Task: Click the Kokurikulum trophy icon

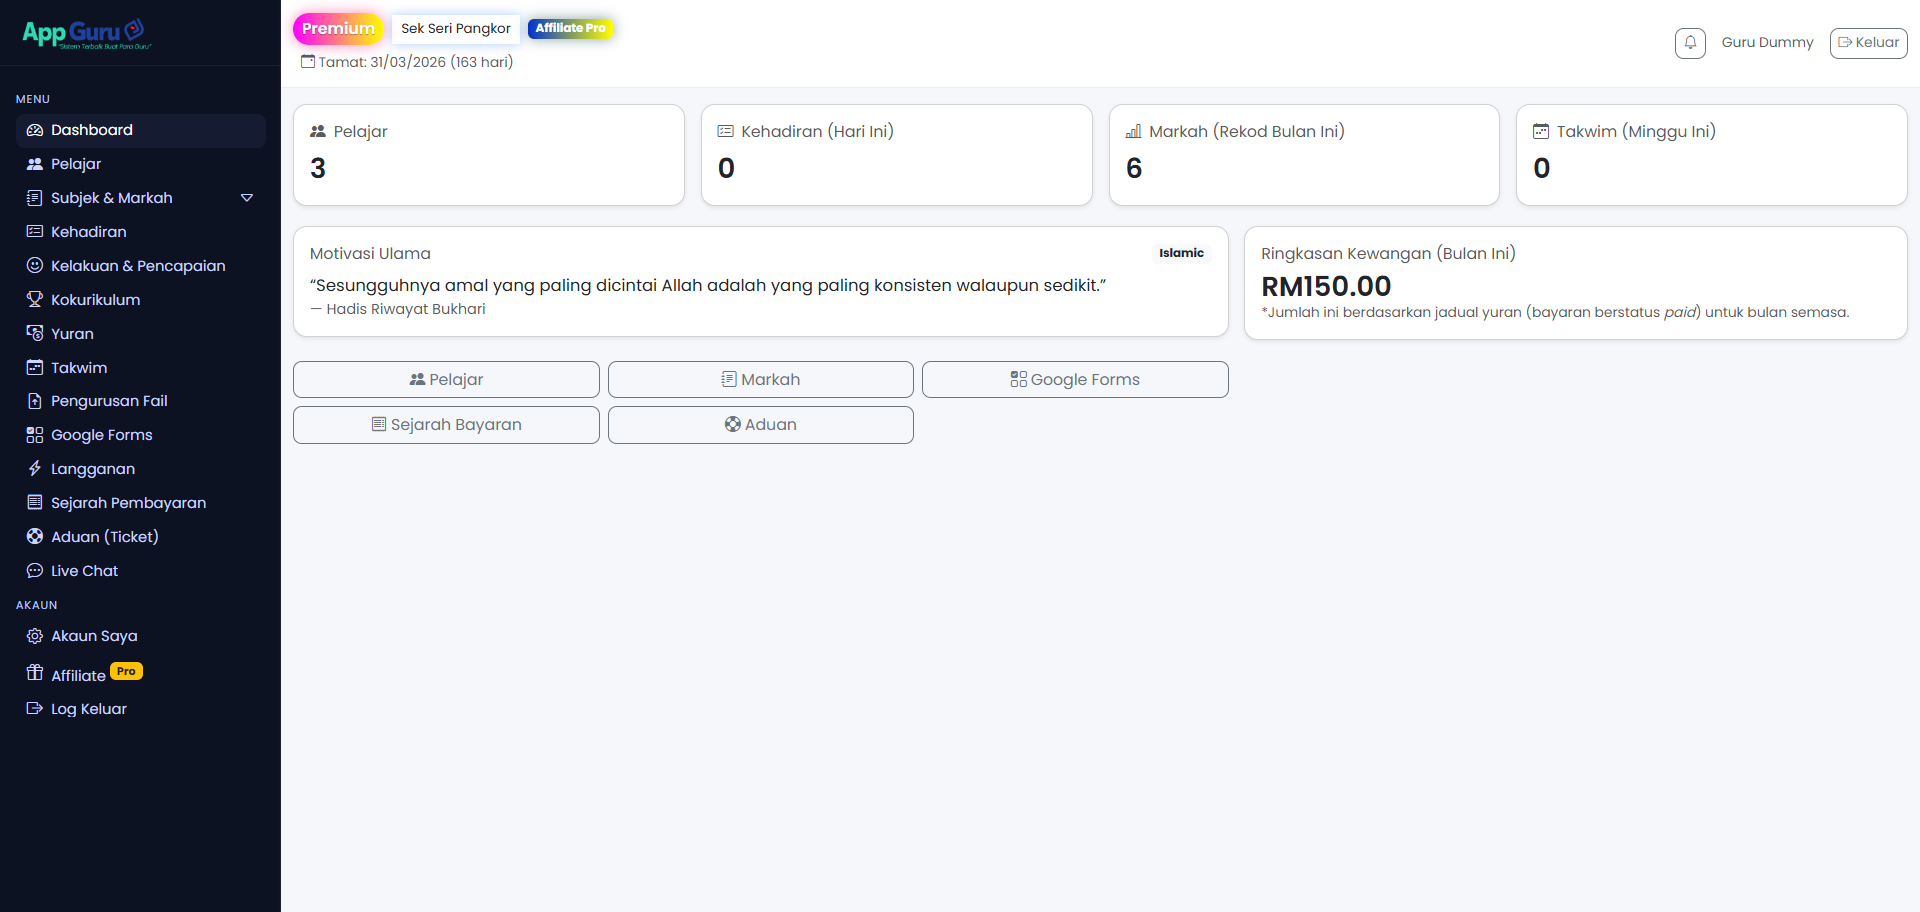Action: point(35,300)
